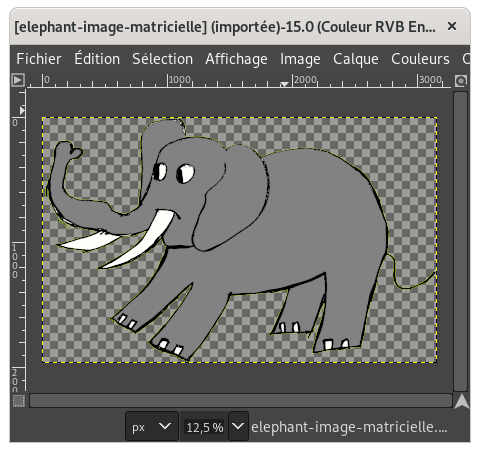Click the vertical scrollbar
Viewport: 480px width, 452px height.
tap(460, 241)
